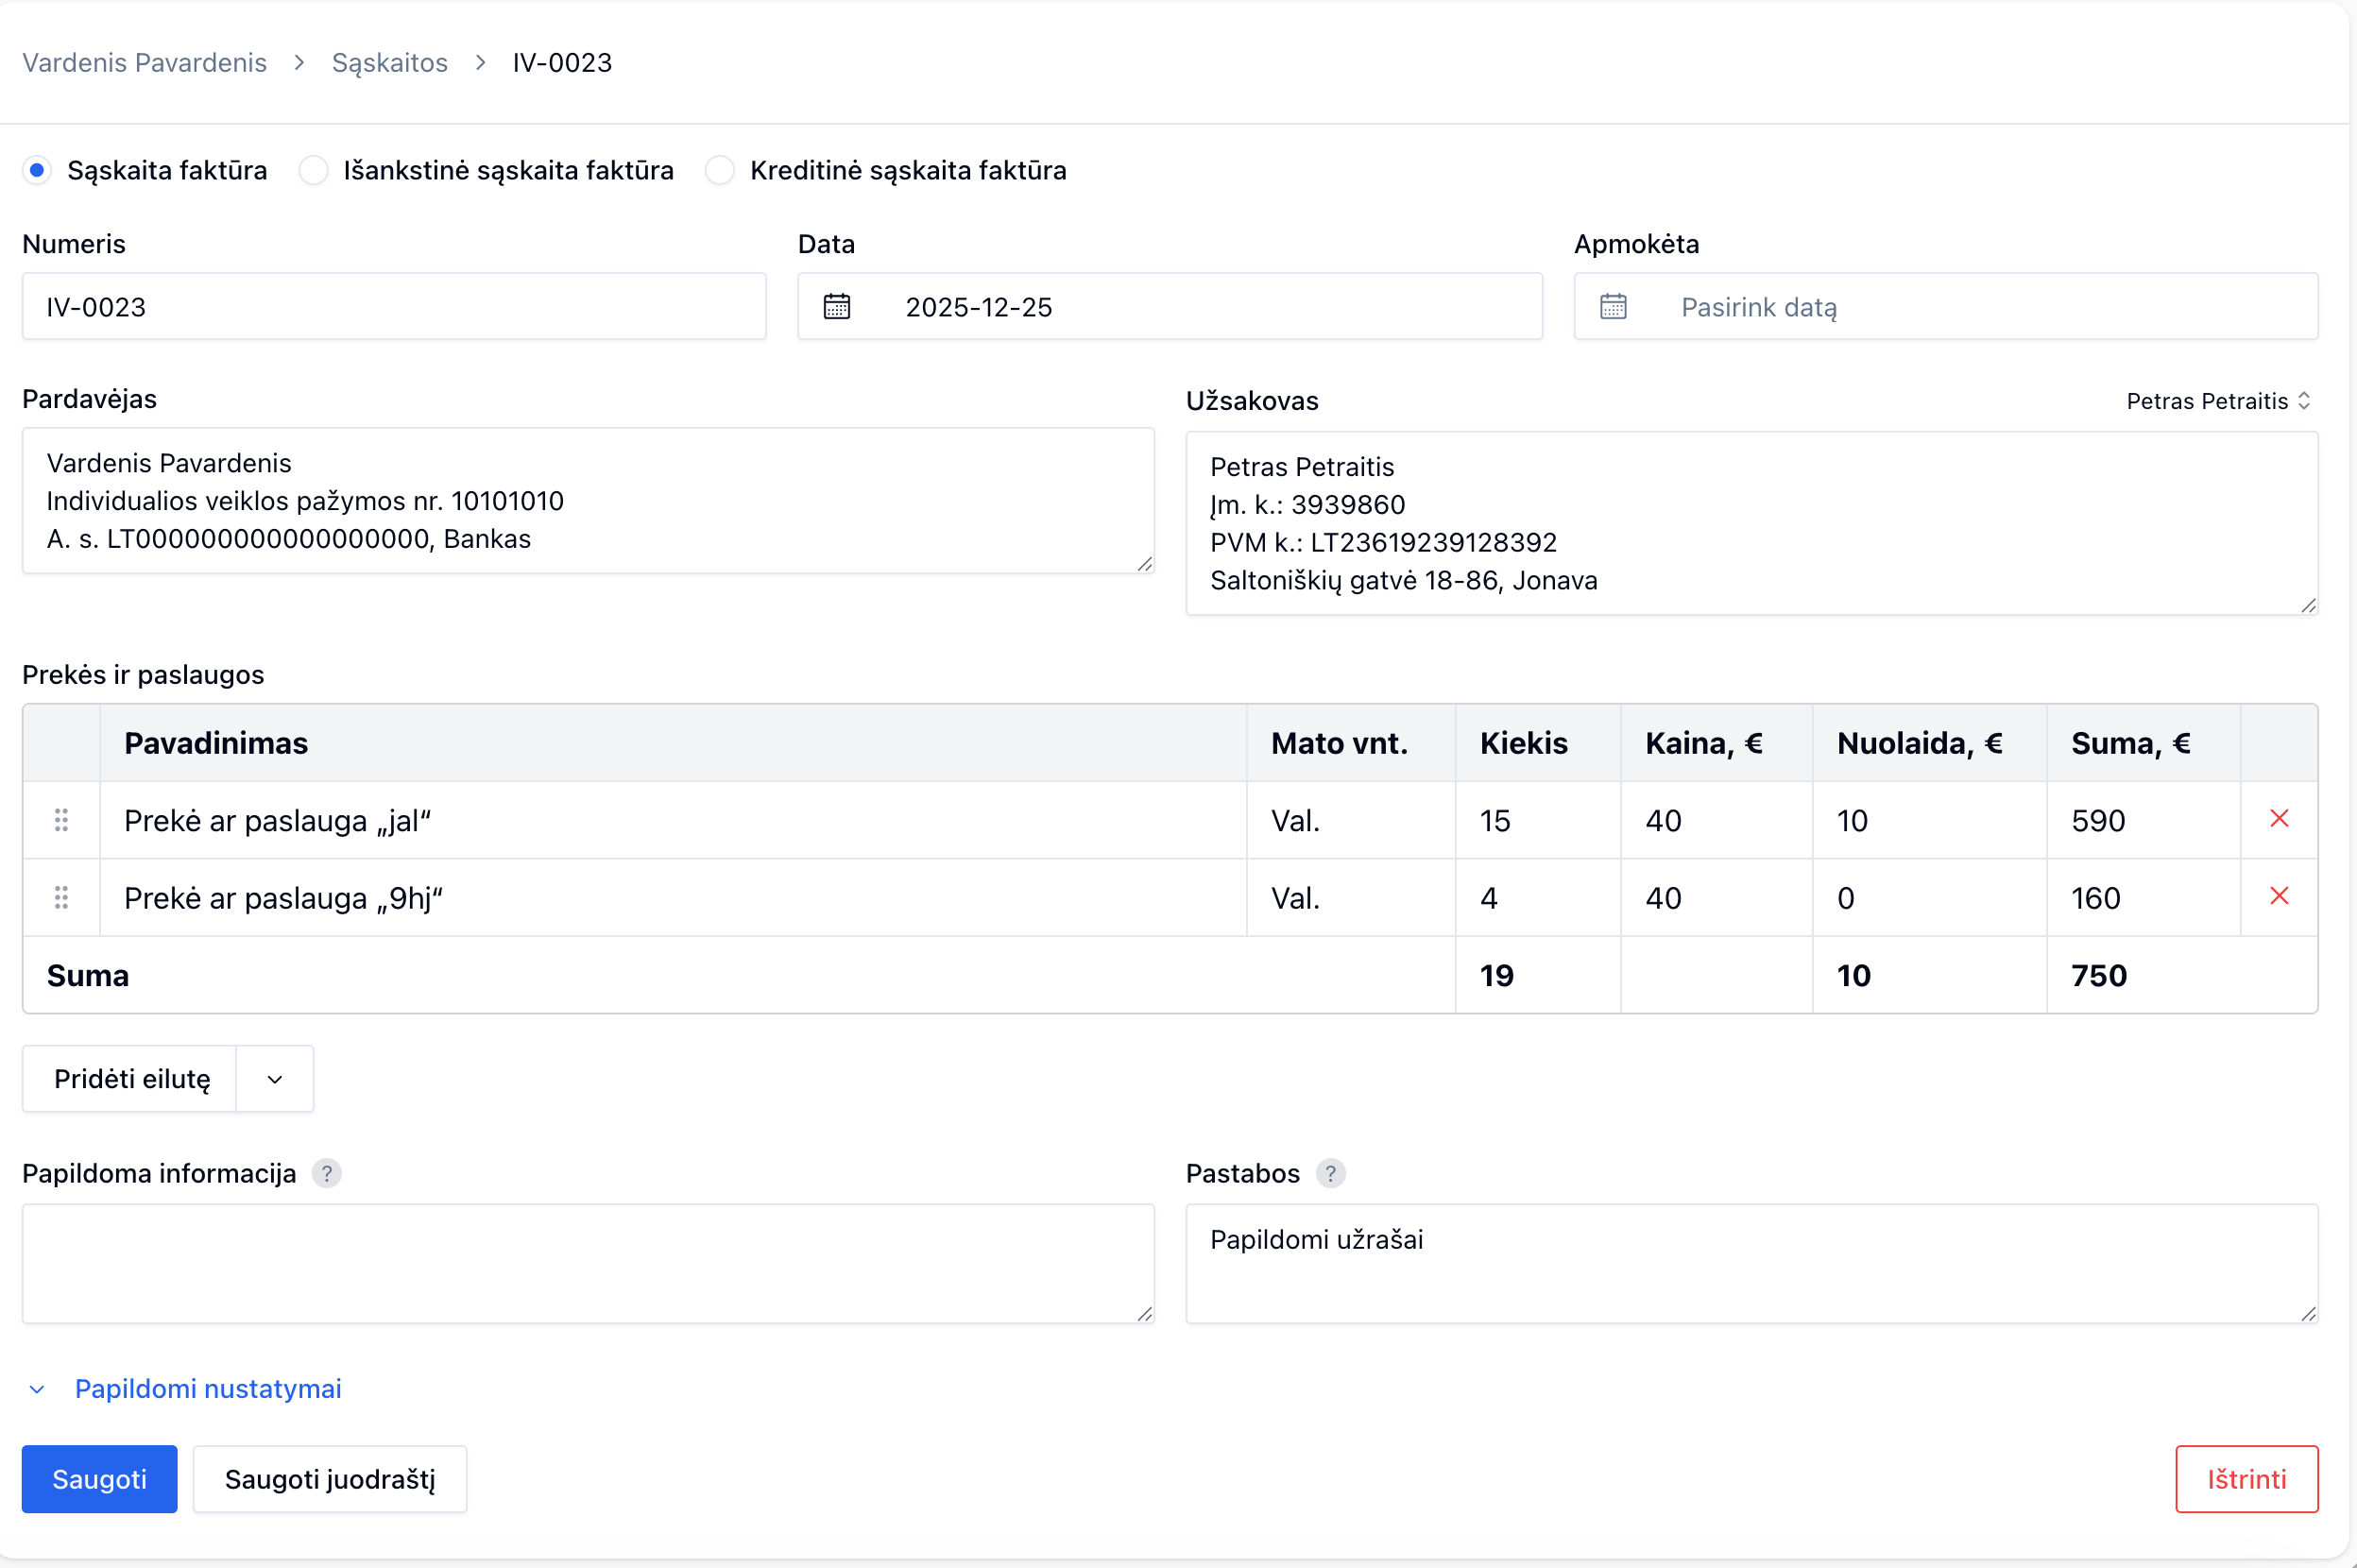Select Kreditinė sąskaita faktūra radio button
2357x1568 pixels.
coord(720,170)
